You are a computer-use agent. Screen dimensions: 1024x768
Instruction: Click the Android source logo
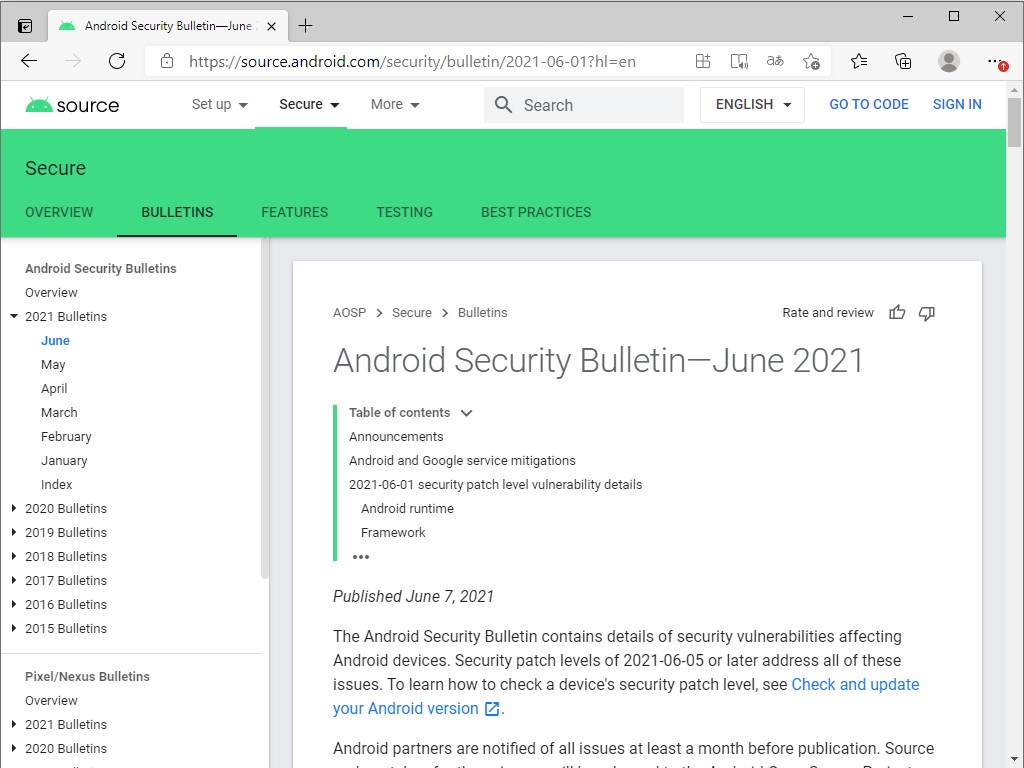pos(71,104)
